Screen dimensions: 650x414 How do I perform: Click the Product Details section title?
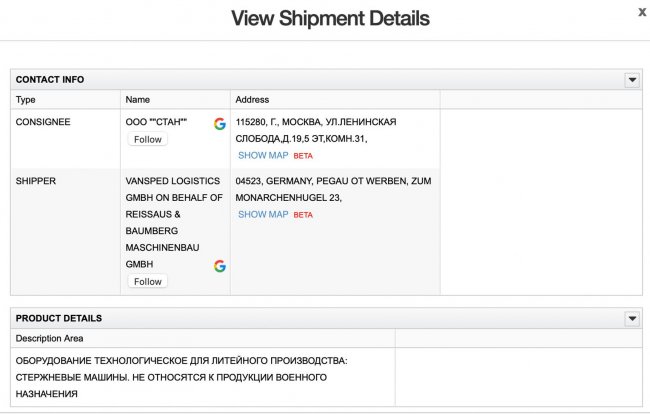click(59, 318)
